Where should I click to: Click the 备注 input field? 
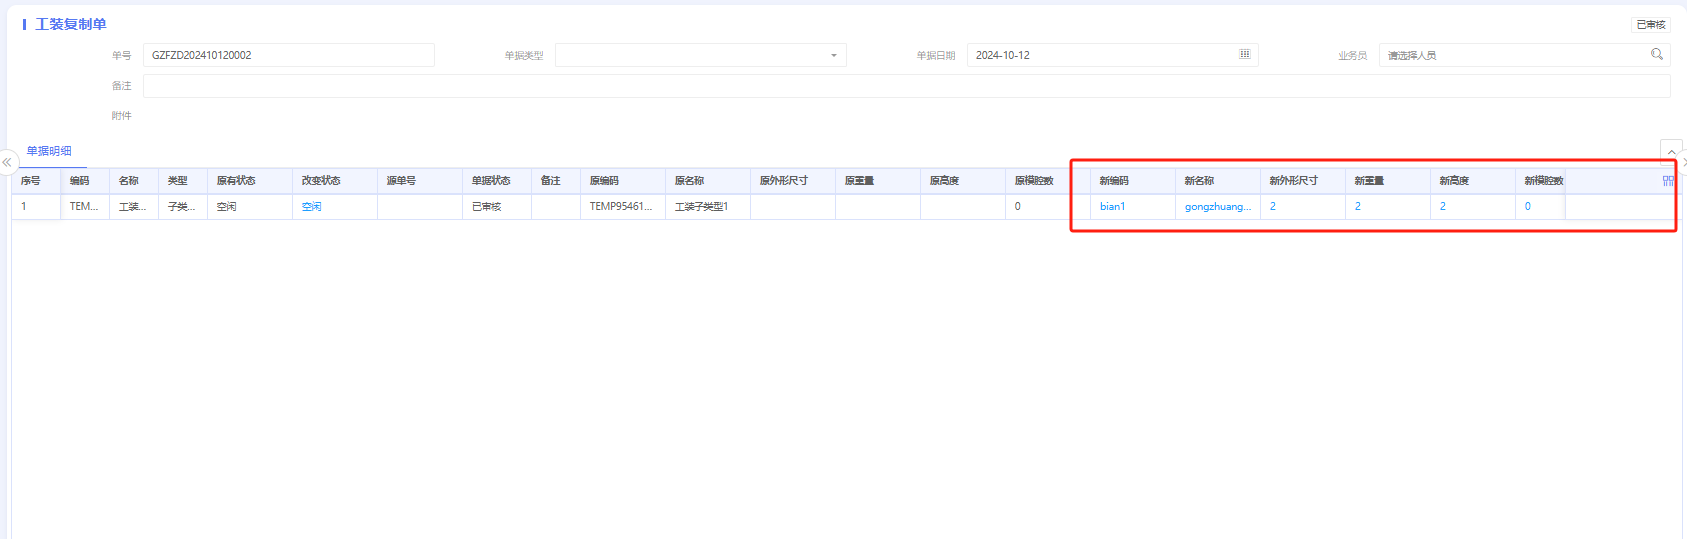click(906, 86)
